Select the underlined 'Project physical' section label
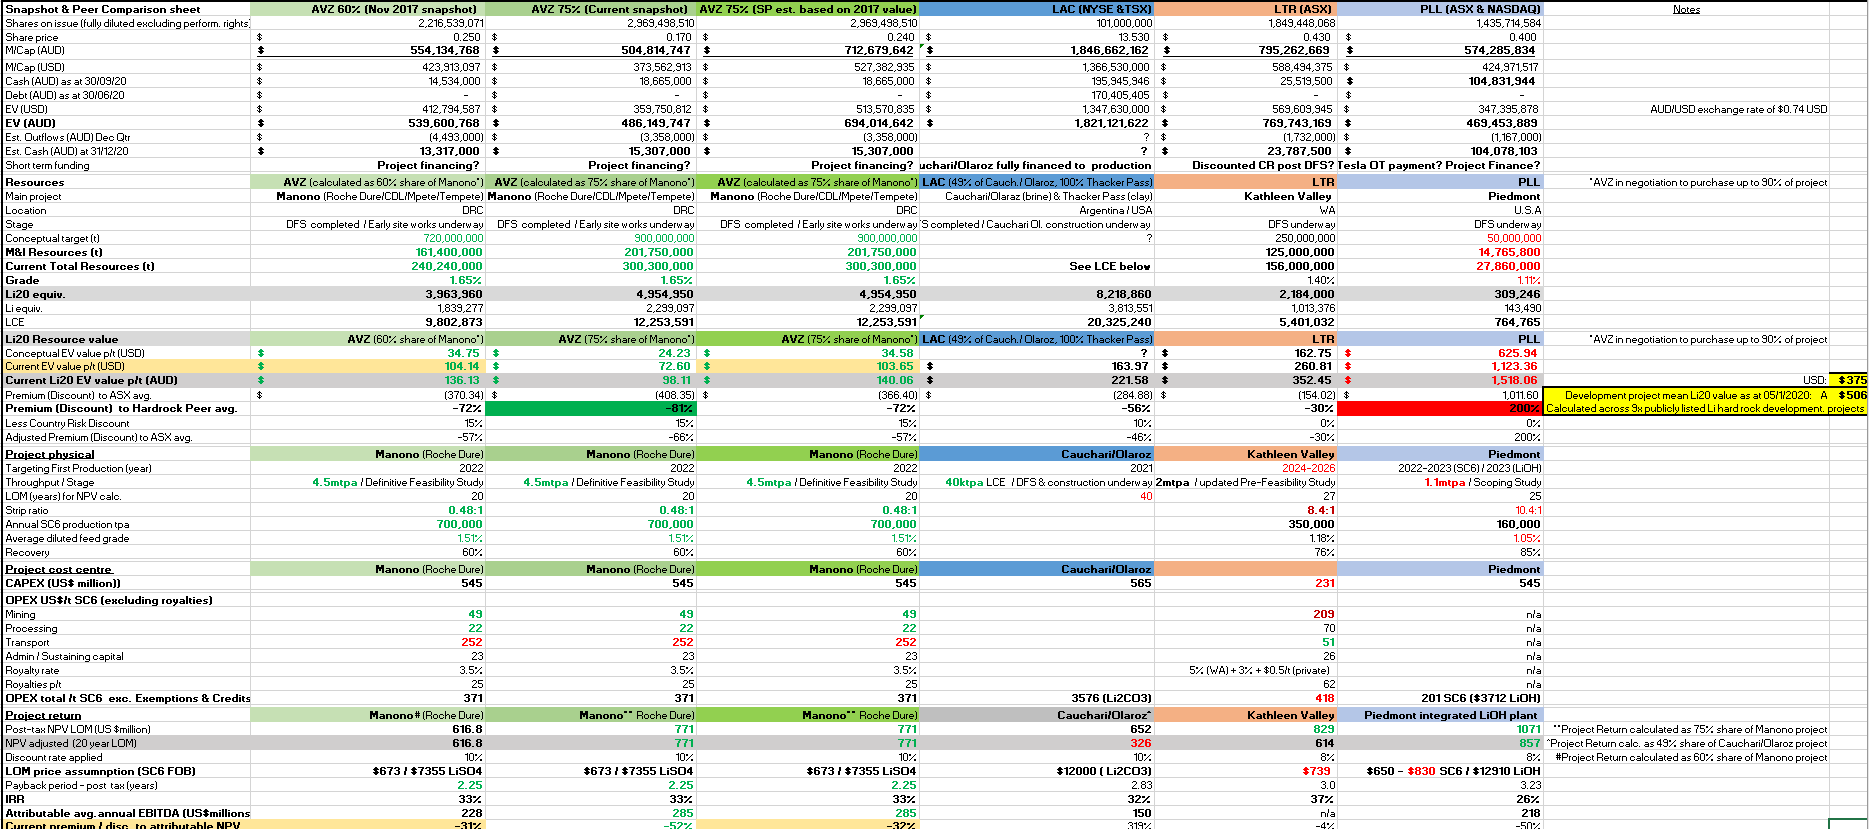Screen dimensions: 1869x829 tap(50, 454)
